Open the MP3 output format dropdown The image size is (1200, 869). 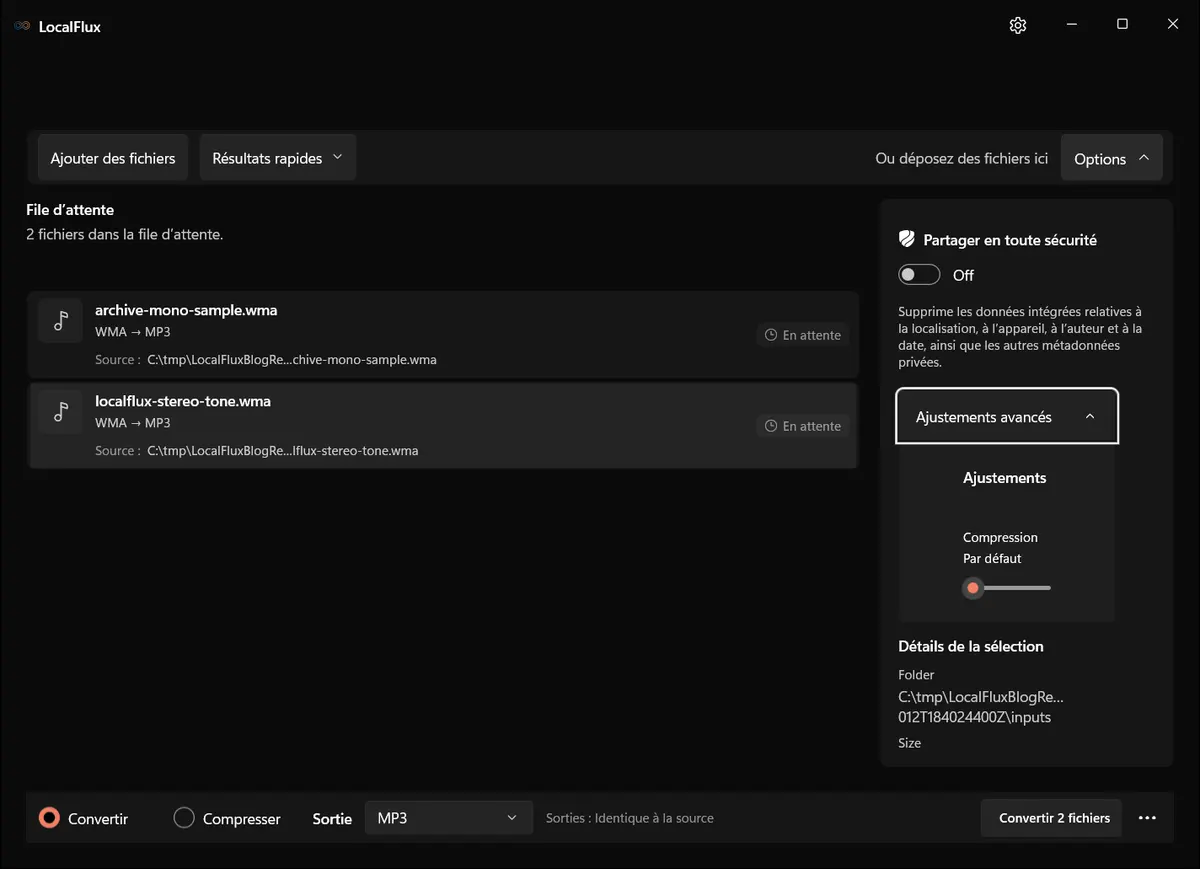click(448, 818)
